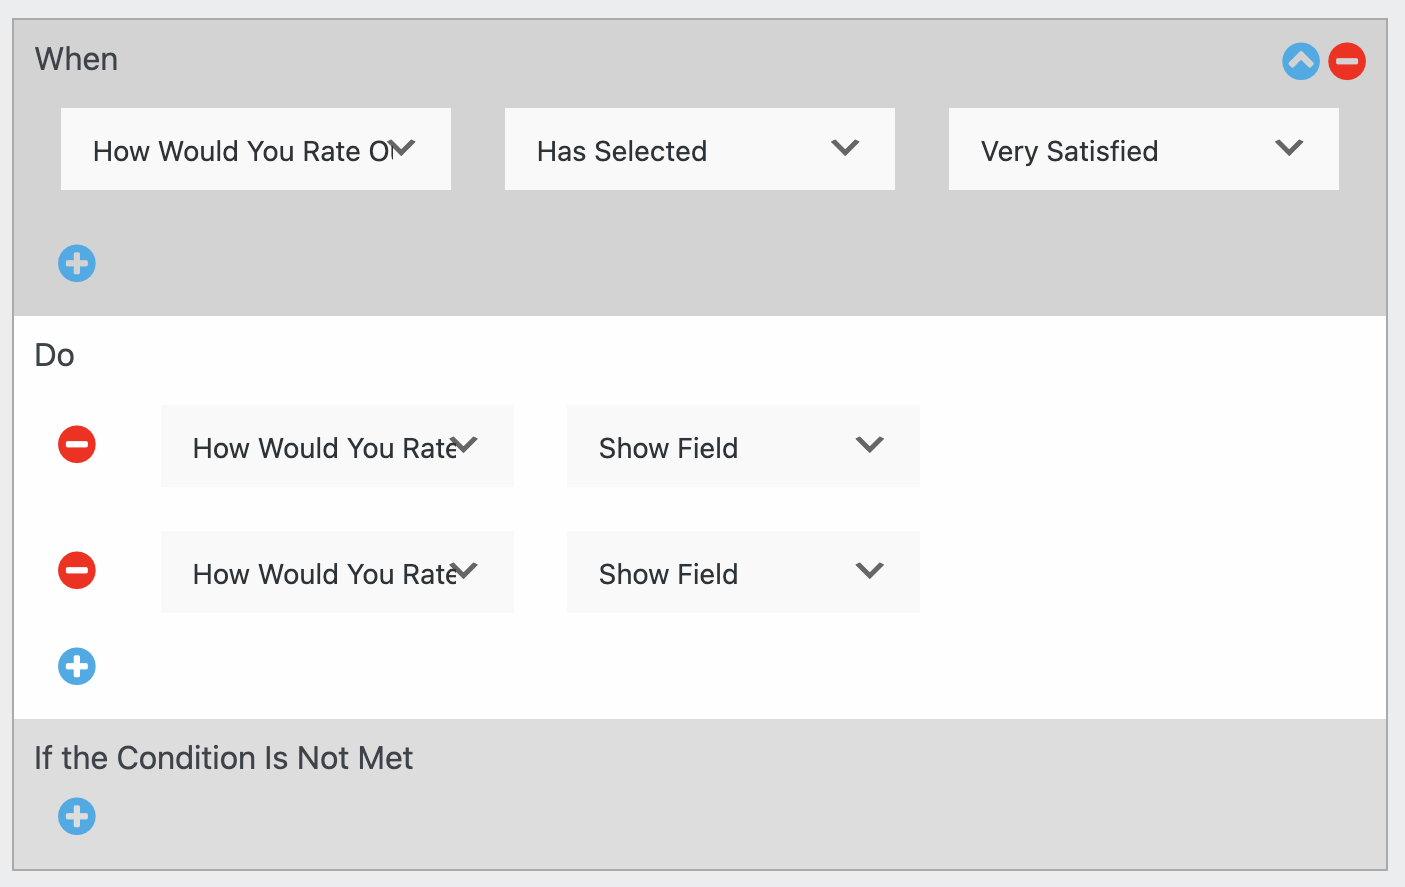
Task: Click the Do section heading
Action: [x=54, y=355]
